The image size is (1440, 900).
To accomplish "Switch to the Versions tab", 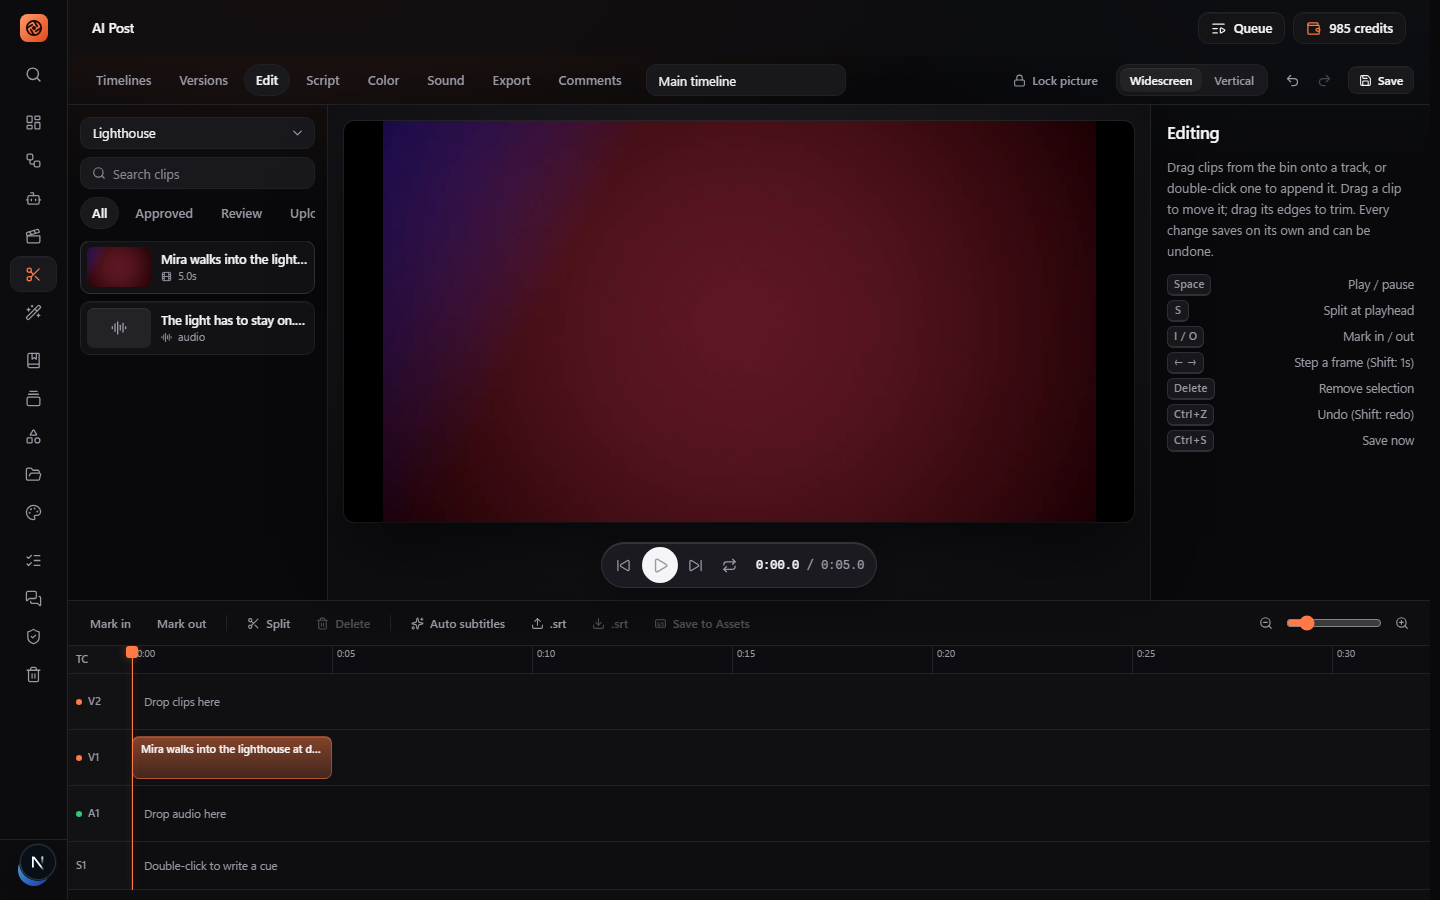I will pyautogui.click(x=203, y=80).
